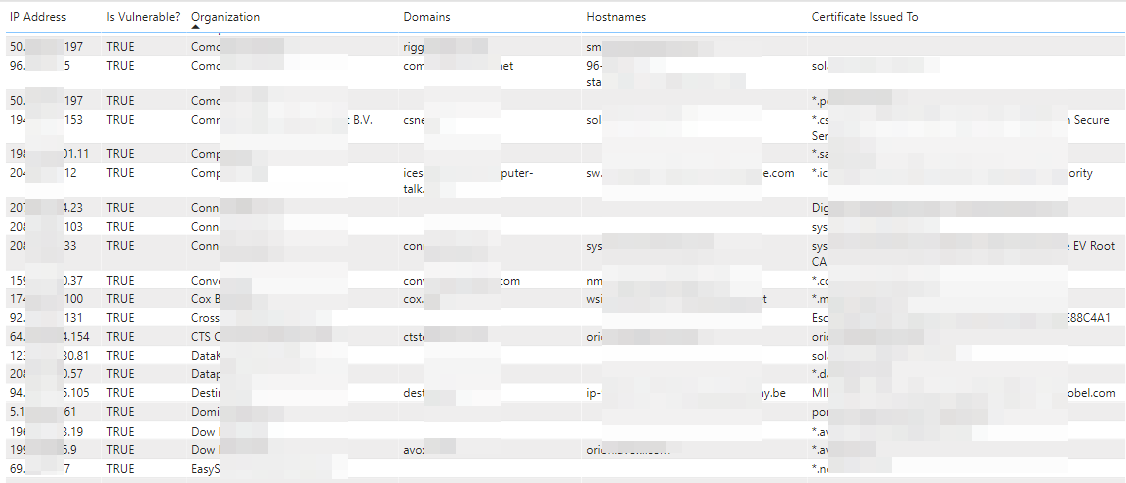Click the 'ctst' domain cell
The width and height of the screenshot is (1126, 483).
click(x=414, y=336)
